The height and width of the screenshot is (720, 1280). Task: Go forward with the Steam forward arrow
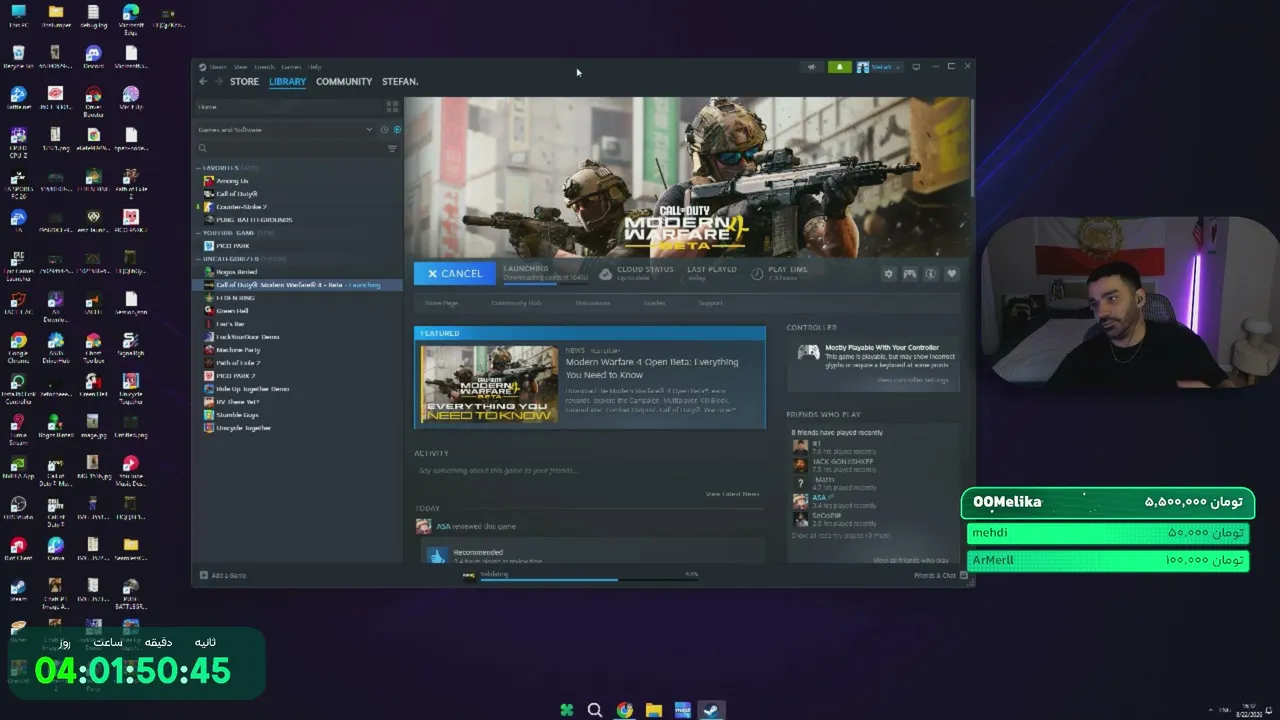coord(219,82)
